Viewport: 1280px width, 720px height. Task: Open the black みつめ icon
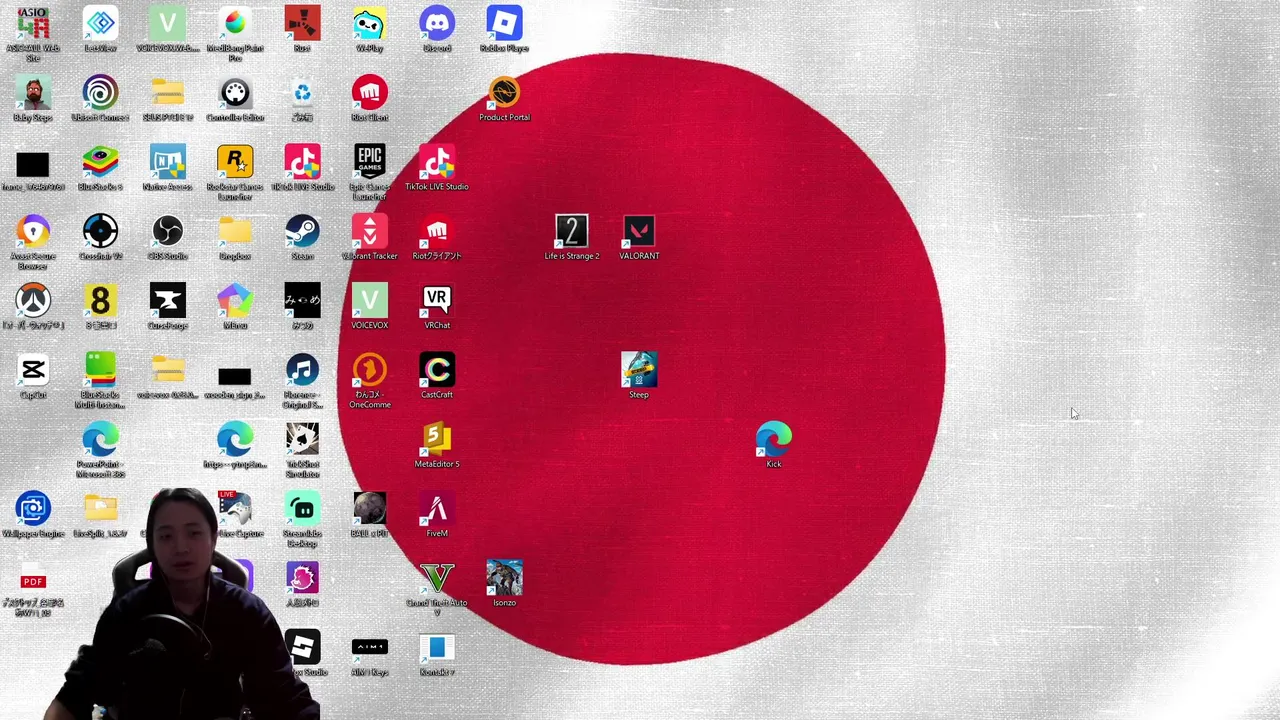(302, 301)
